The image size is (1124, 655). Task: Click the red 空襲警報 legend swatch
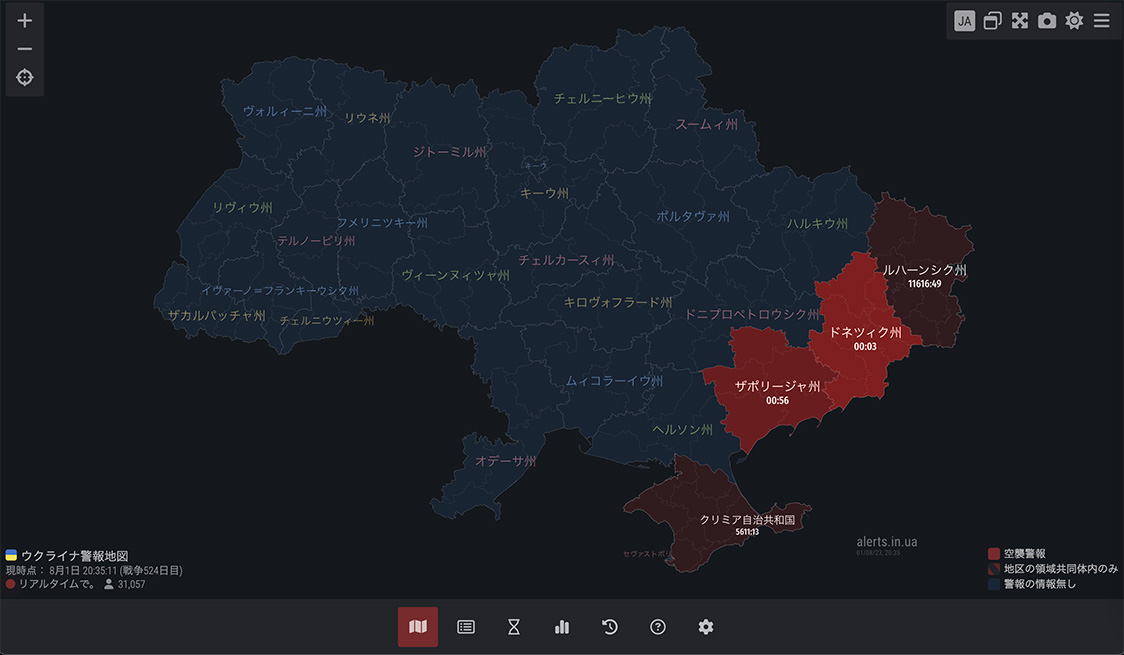[993, 553]
